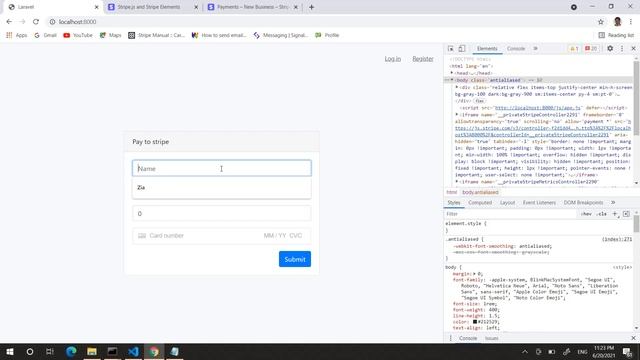Open the (index):271 source link
The width and height of the screenshot is (640, 360).
(x=616, y=239)
